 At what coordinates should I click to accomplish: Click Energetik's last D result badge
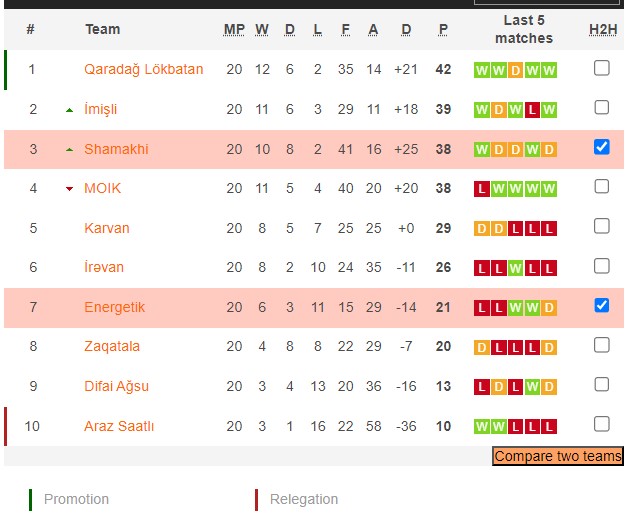click(549, 307)
